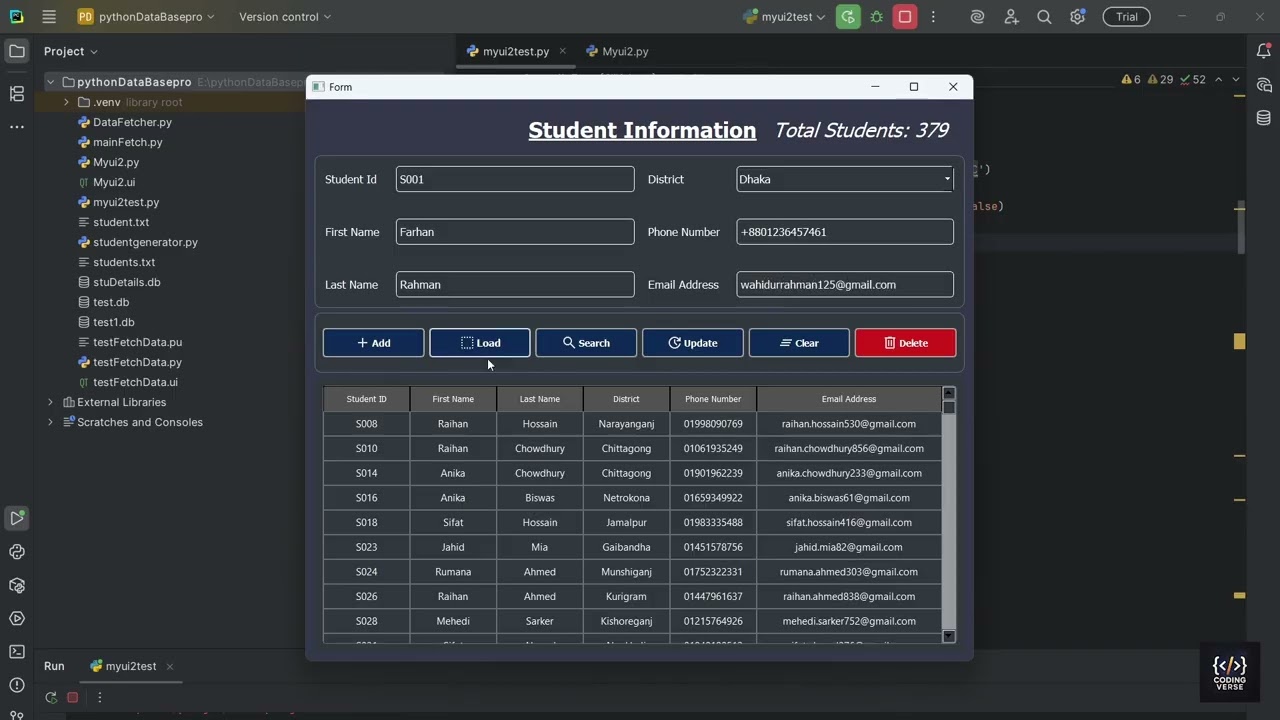Screen dimensions: 1280x720
Task: Click the District column header
Action: 626,399
